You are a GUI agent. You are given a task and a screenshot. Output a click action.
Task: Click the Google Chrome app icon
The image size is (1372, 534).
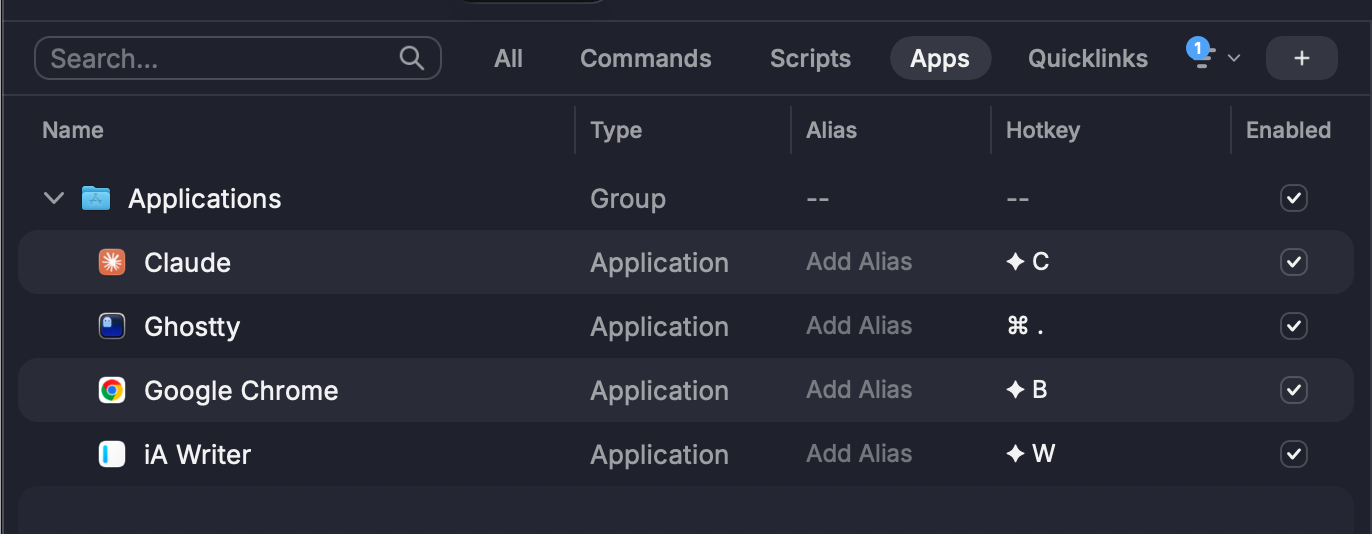tap(112, 390)
